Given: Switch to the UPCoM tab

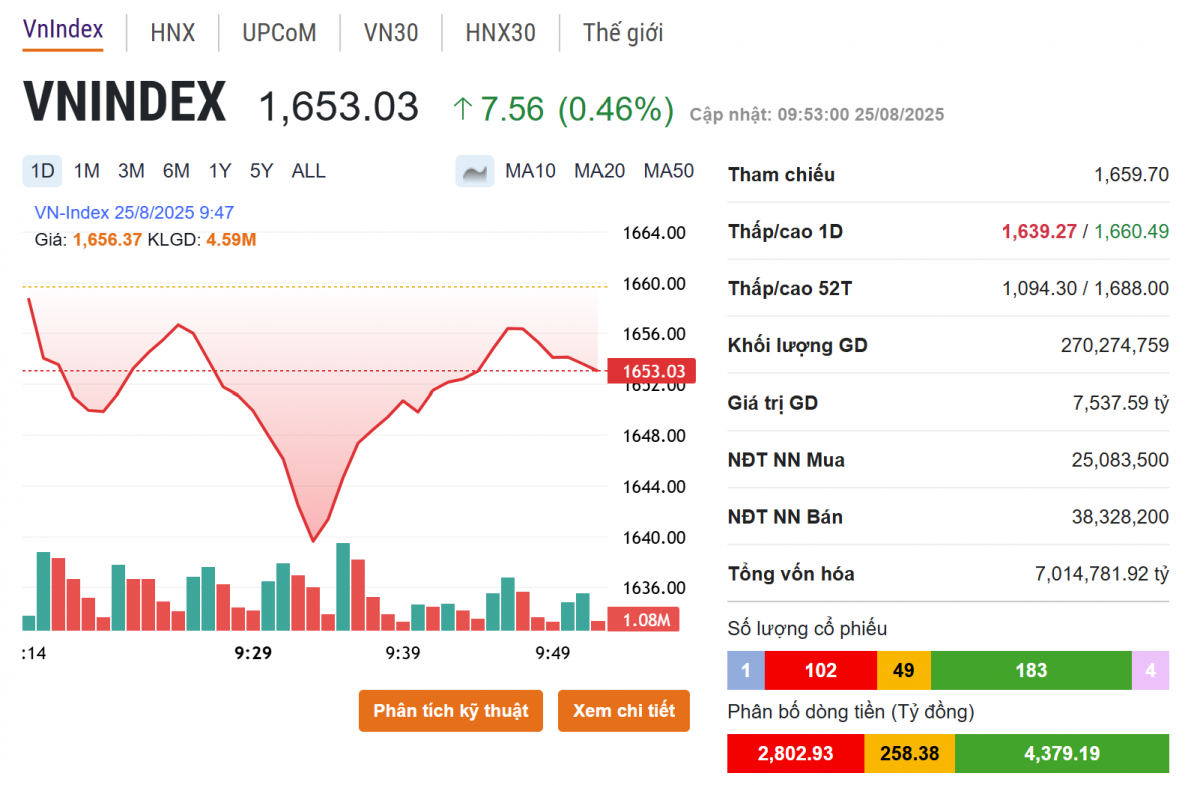Looking at the screenshot, I should 279,33.
